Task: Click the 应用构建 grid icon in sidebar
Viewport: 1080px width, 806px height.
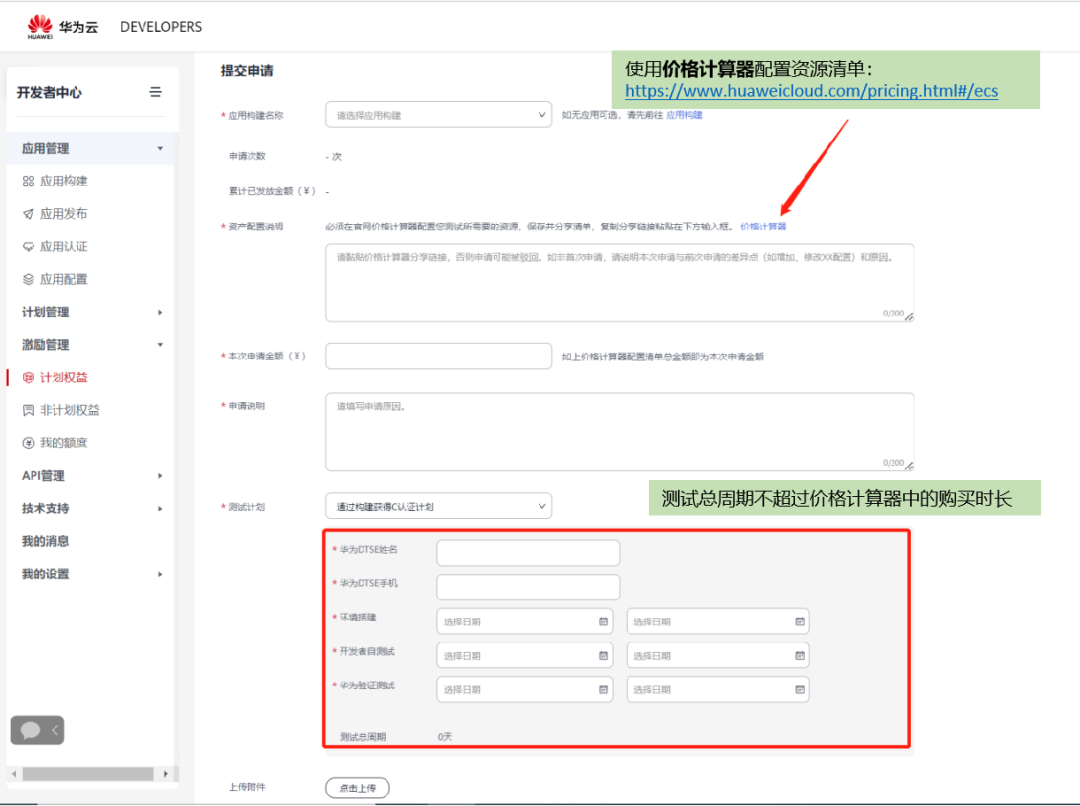Action: tap(28, 181)
